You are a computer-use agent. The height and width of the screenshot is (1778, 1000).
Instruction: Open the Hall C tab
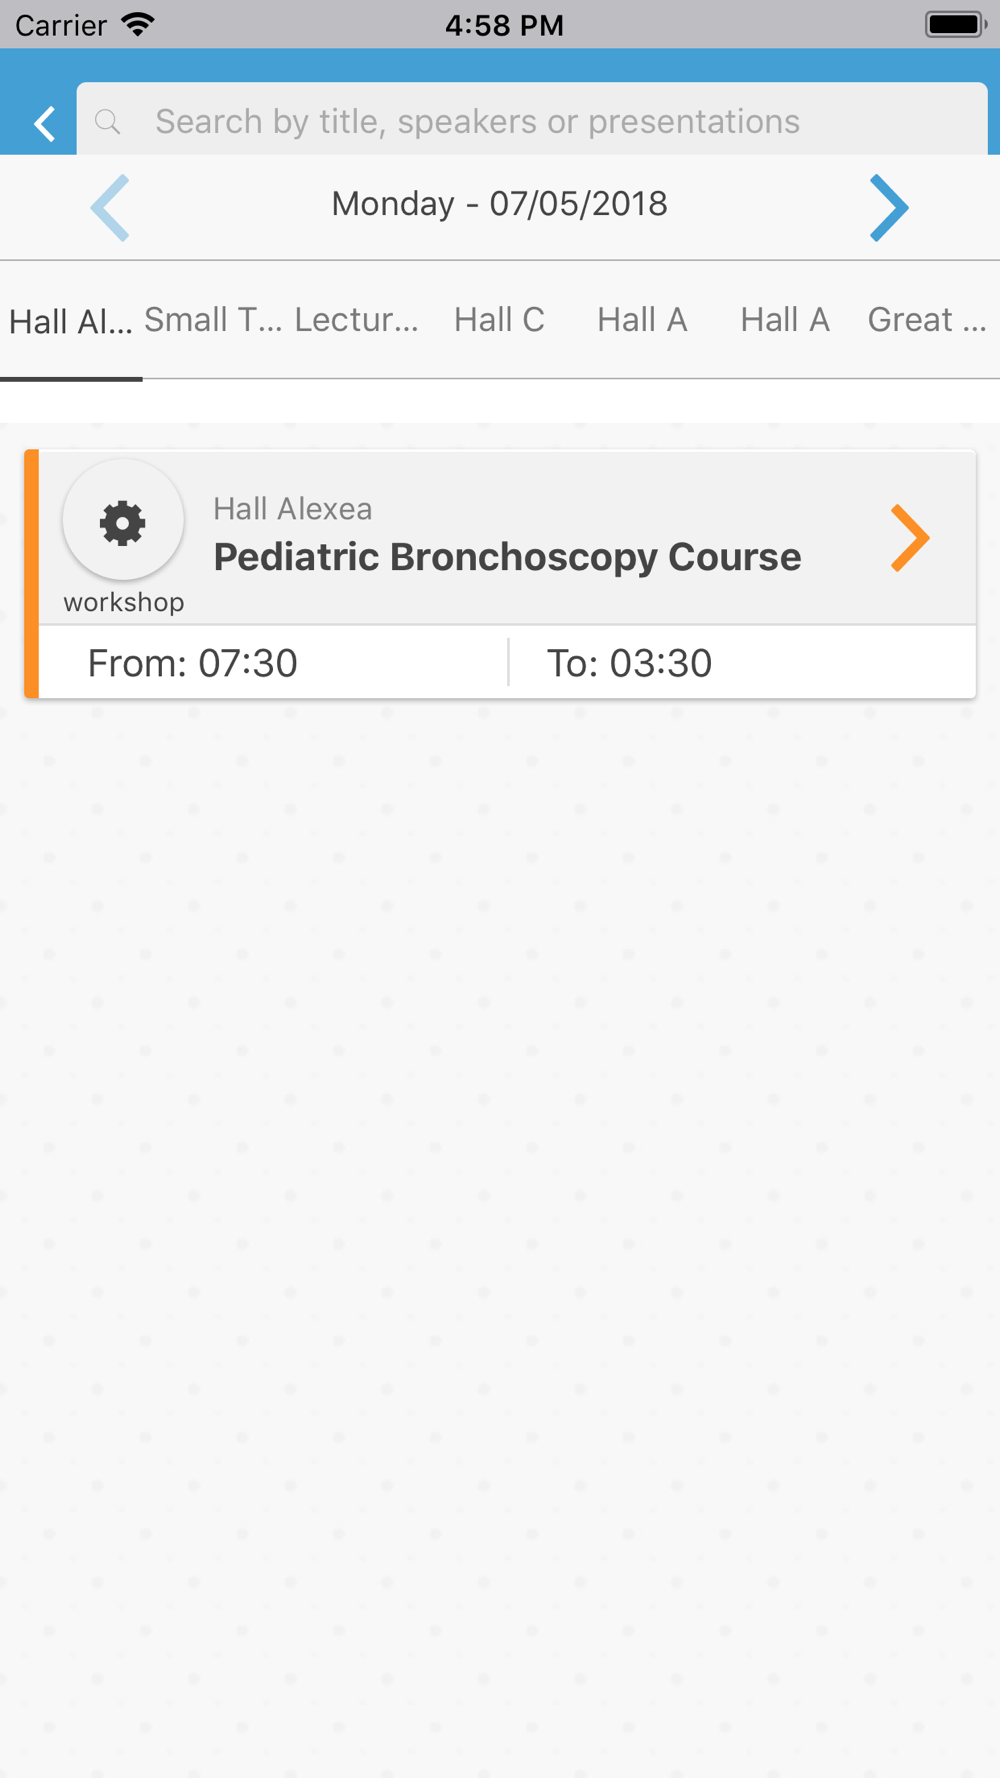pyautogui.click(x=500, y=320)
